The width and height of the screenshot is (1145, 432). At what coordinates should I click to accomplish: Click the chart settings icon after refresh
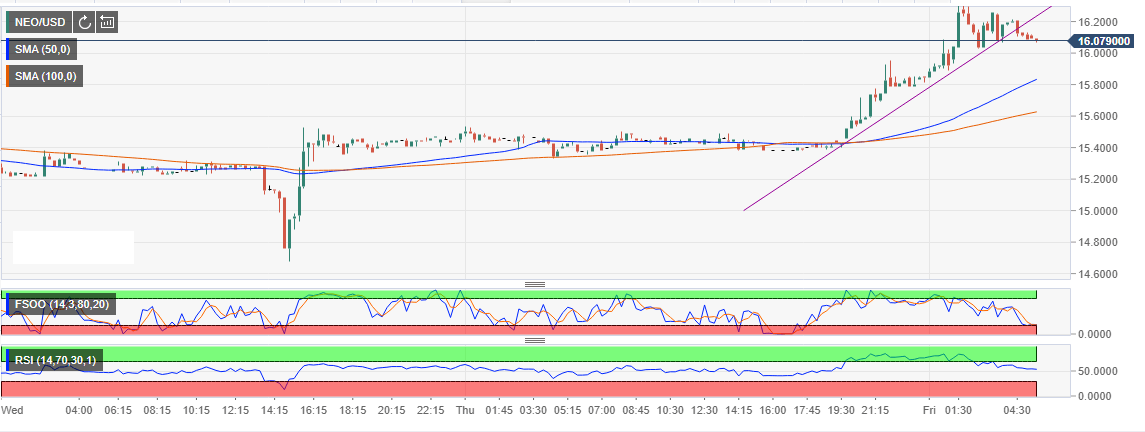click(107, 21)
